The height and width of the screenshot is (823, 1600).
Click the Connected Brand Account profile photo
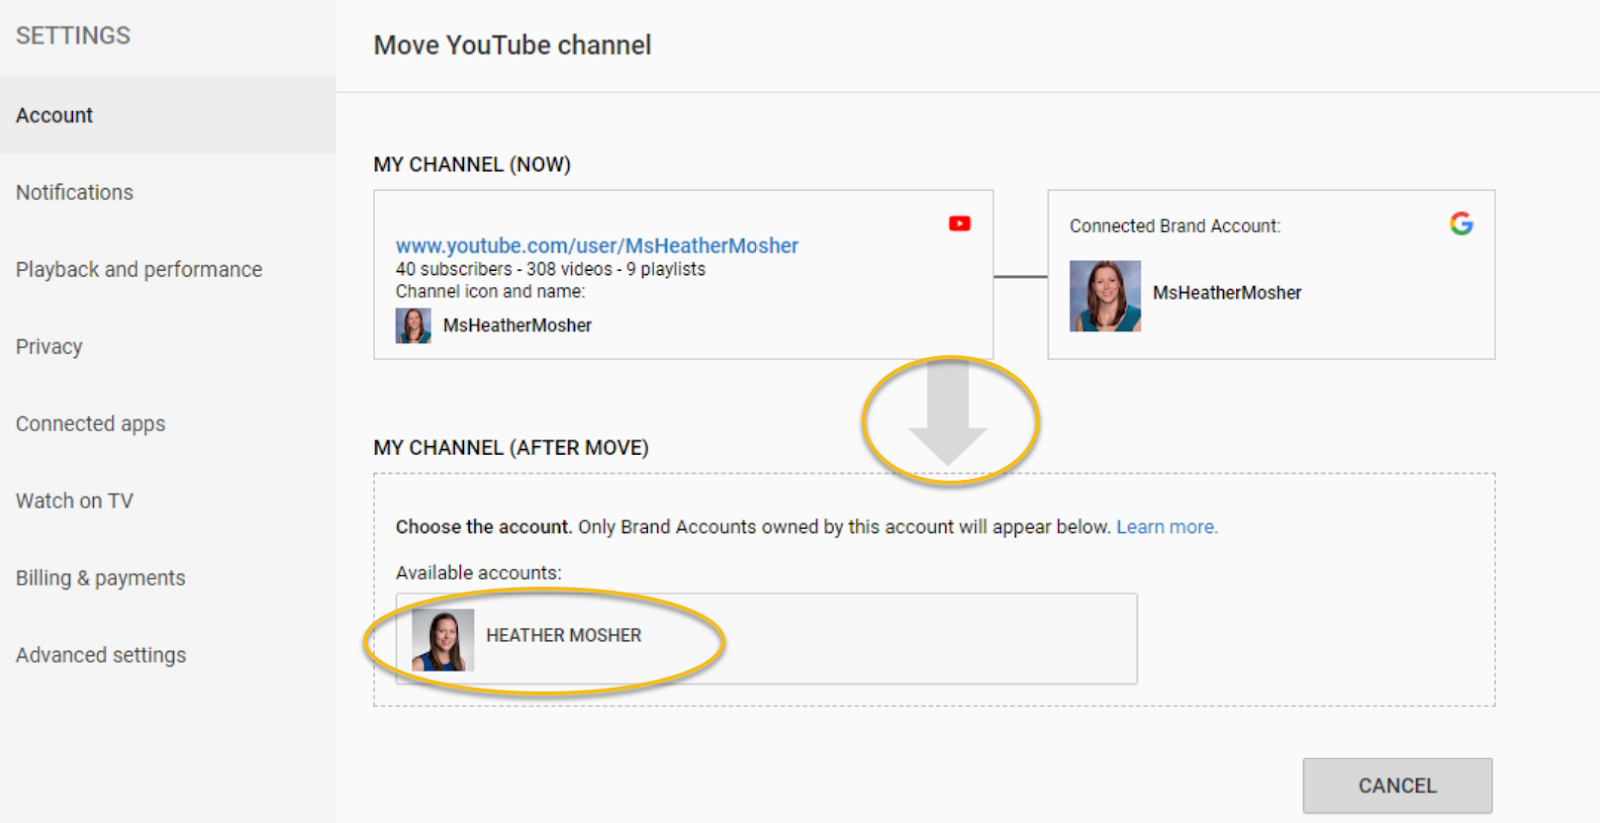click(x=1105, y=296)
